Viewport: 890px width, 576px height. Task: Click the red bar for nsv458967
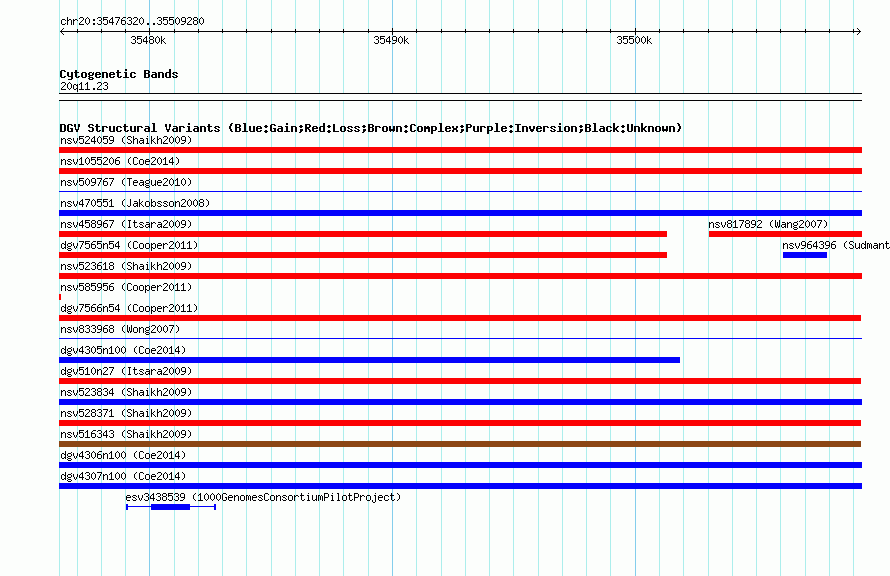click(x=363, y=234)
